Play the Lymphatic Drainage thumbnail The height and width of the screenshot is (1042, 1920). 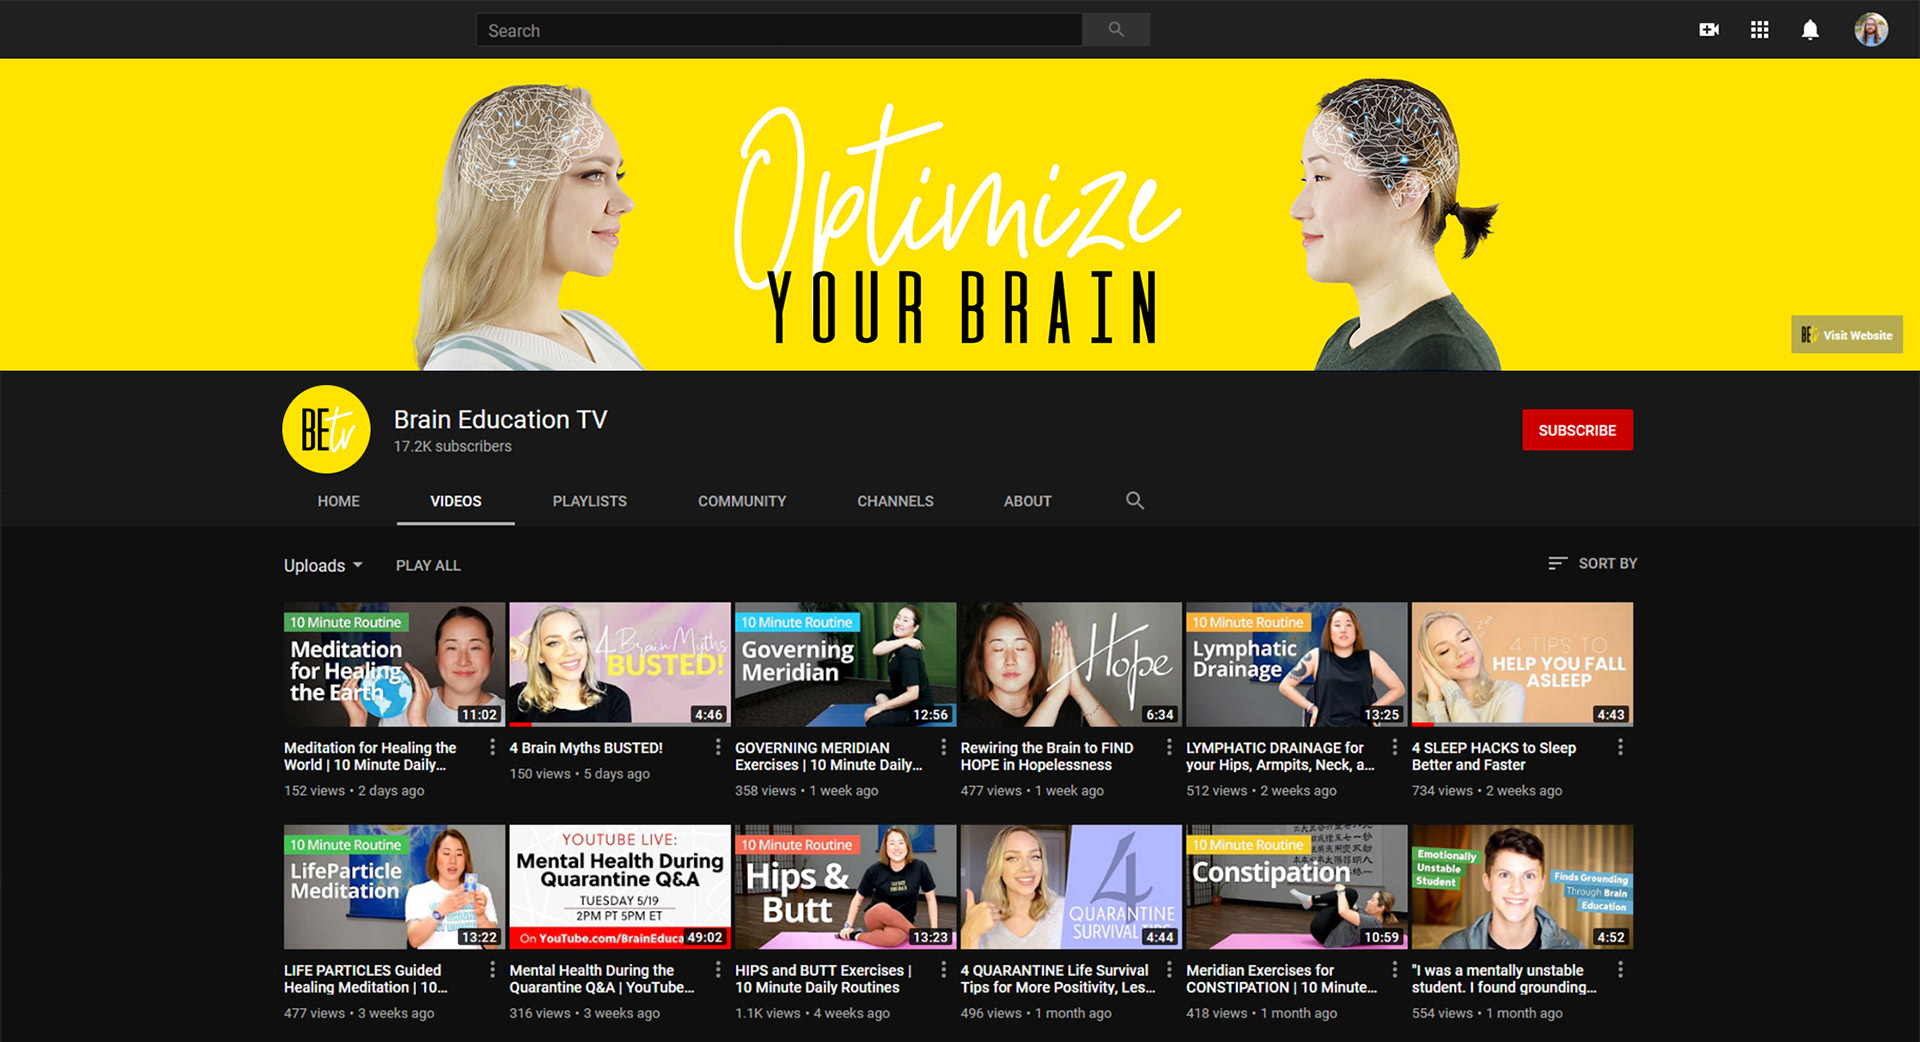[x=1297, y=664]
